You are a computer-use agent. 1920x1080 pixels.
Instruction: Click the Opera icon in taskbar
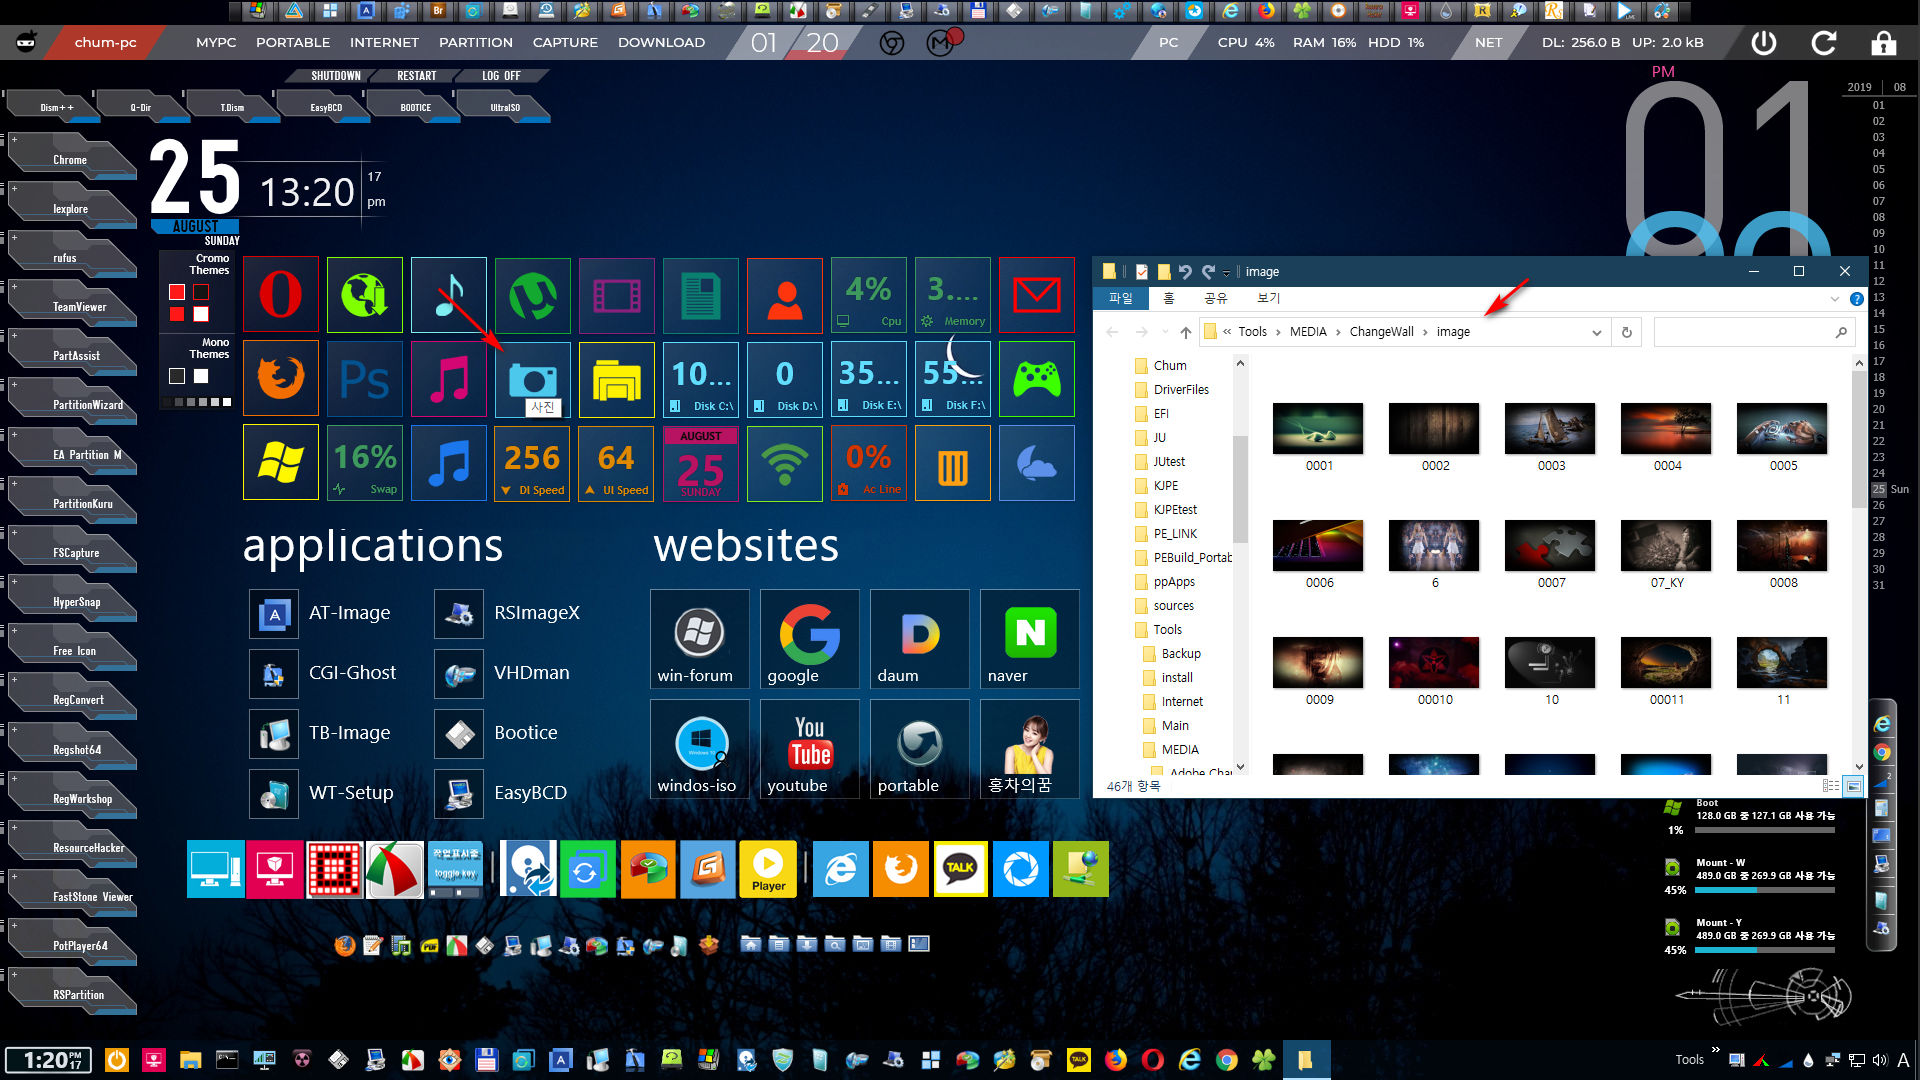coord(1153,1060)
